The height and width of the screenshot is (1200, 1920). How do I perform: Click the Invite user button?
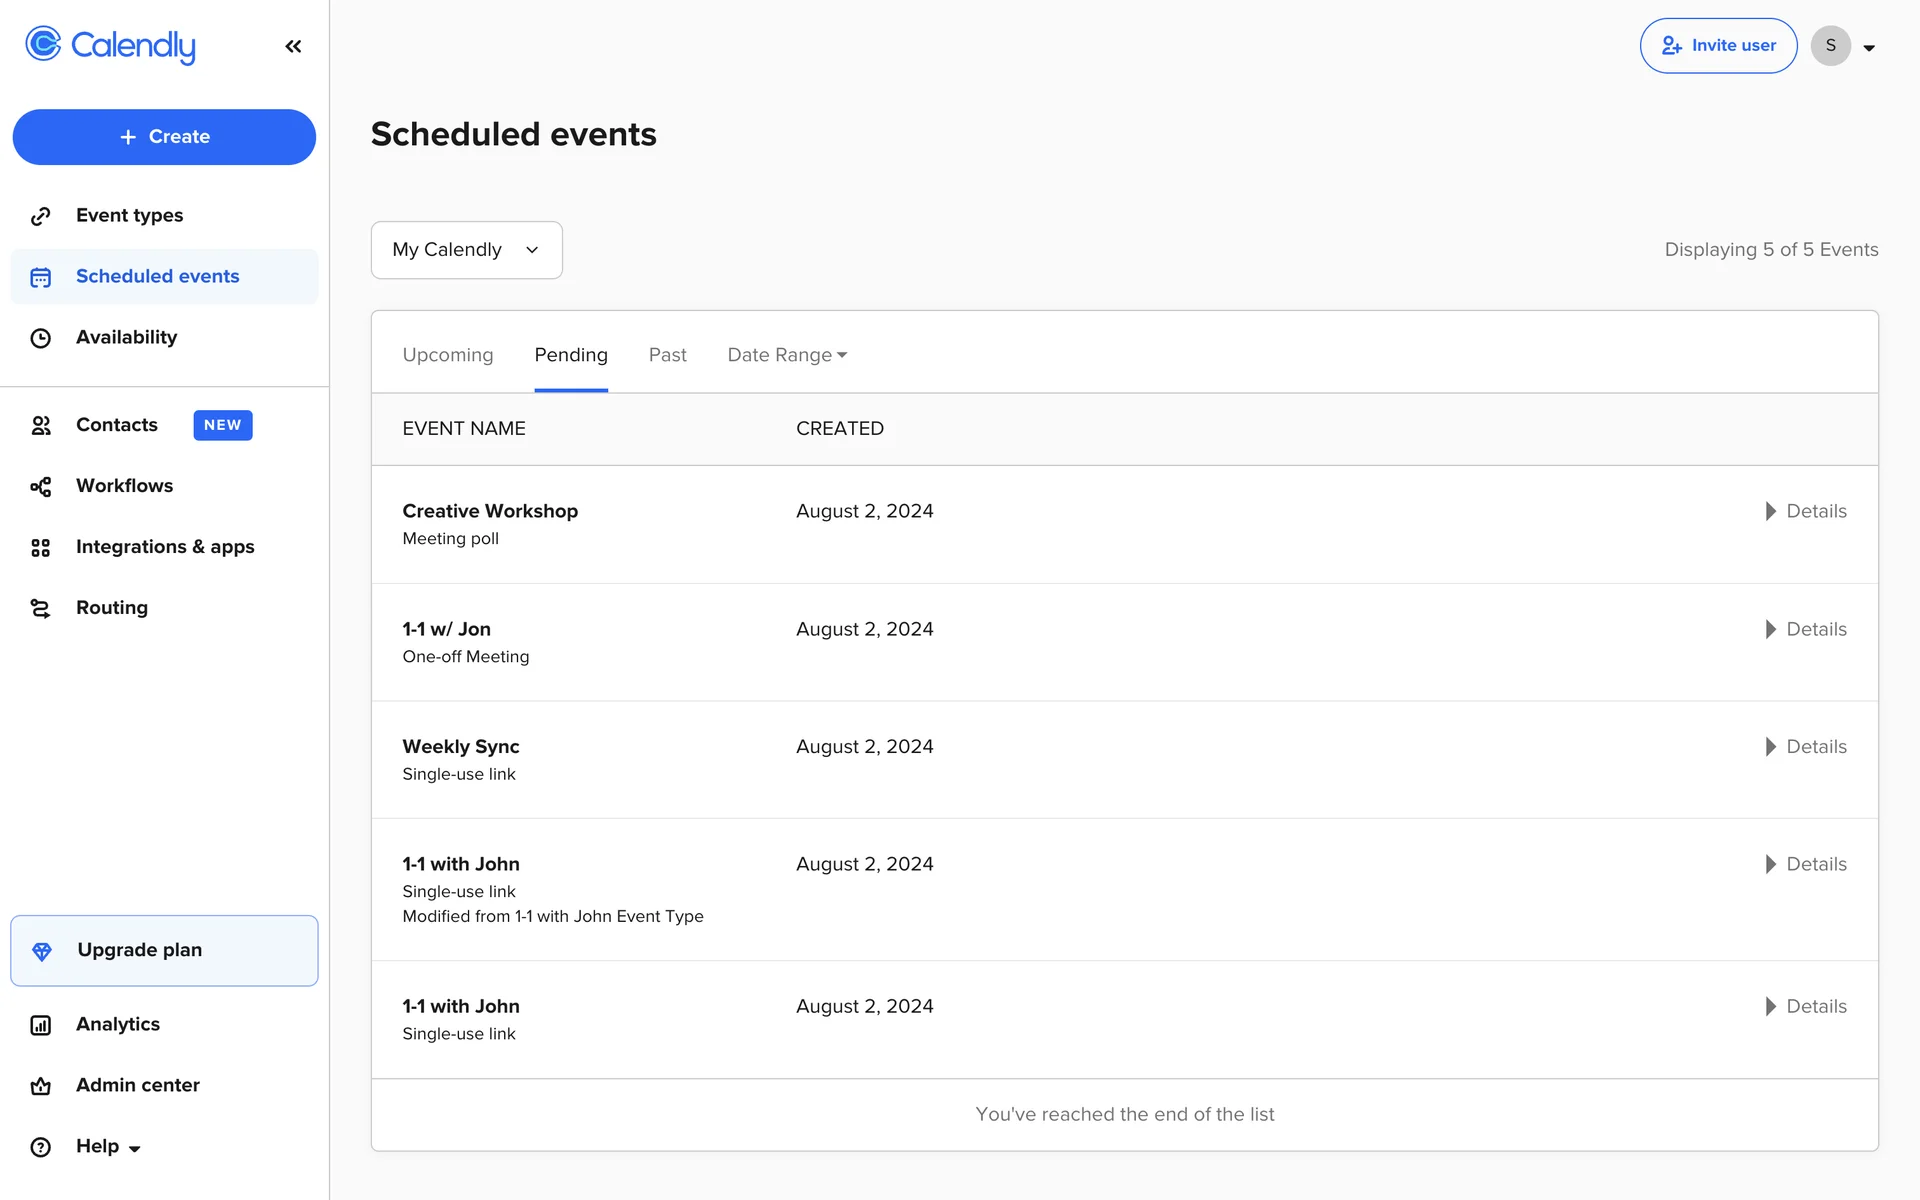click(1718, 46)
